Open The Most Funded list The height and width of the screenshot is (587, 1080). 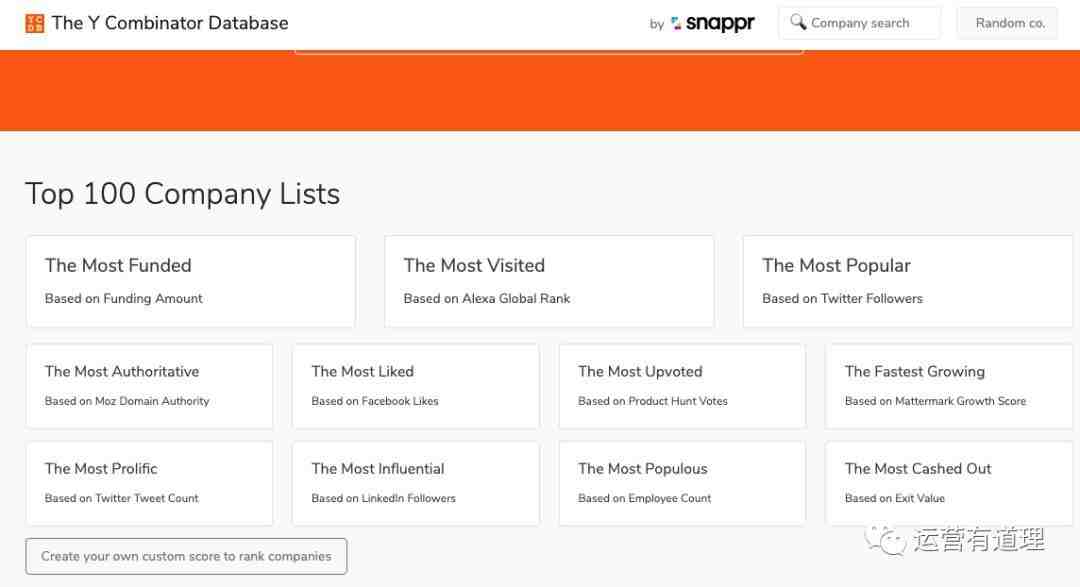pyautogui.click(x=190, y=281)
